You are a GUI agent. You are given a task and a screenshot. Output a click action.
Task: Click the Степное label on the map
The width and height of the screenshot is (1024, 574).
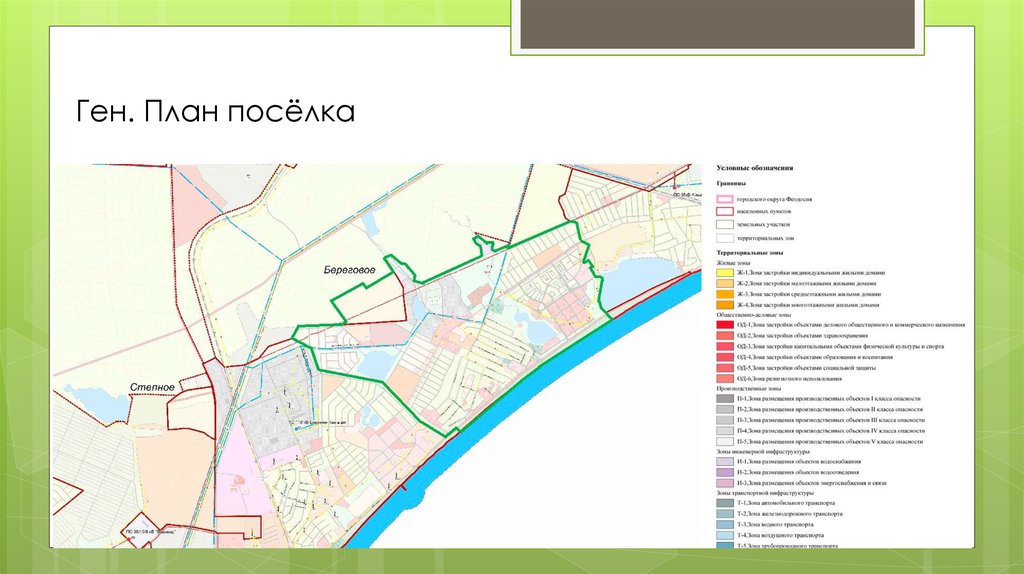click(x=152, y=386)
